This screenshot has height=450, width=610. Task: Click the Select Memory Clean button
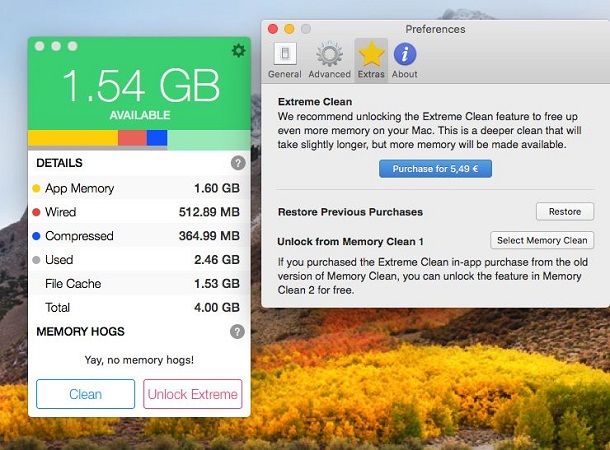[x=542, y=240]
